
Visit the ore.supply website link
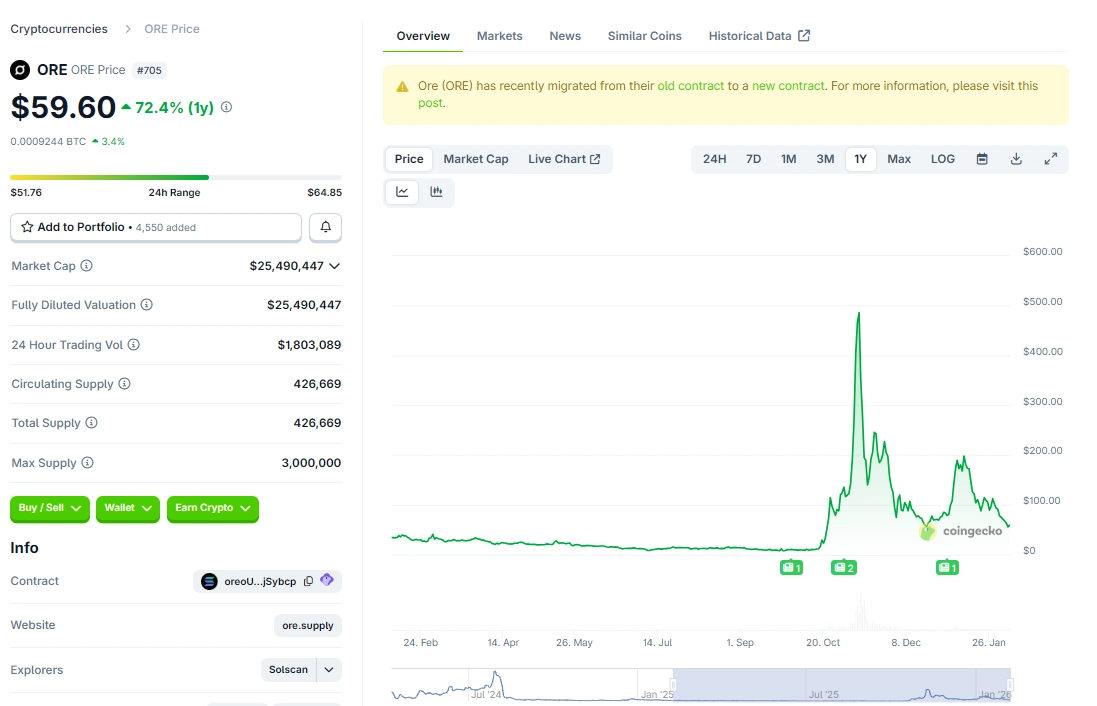[x=307, y=624]
